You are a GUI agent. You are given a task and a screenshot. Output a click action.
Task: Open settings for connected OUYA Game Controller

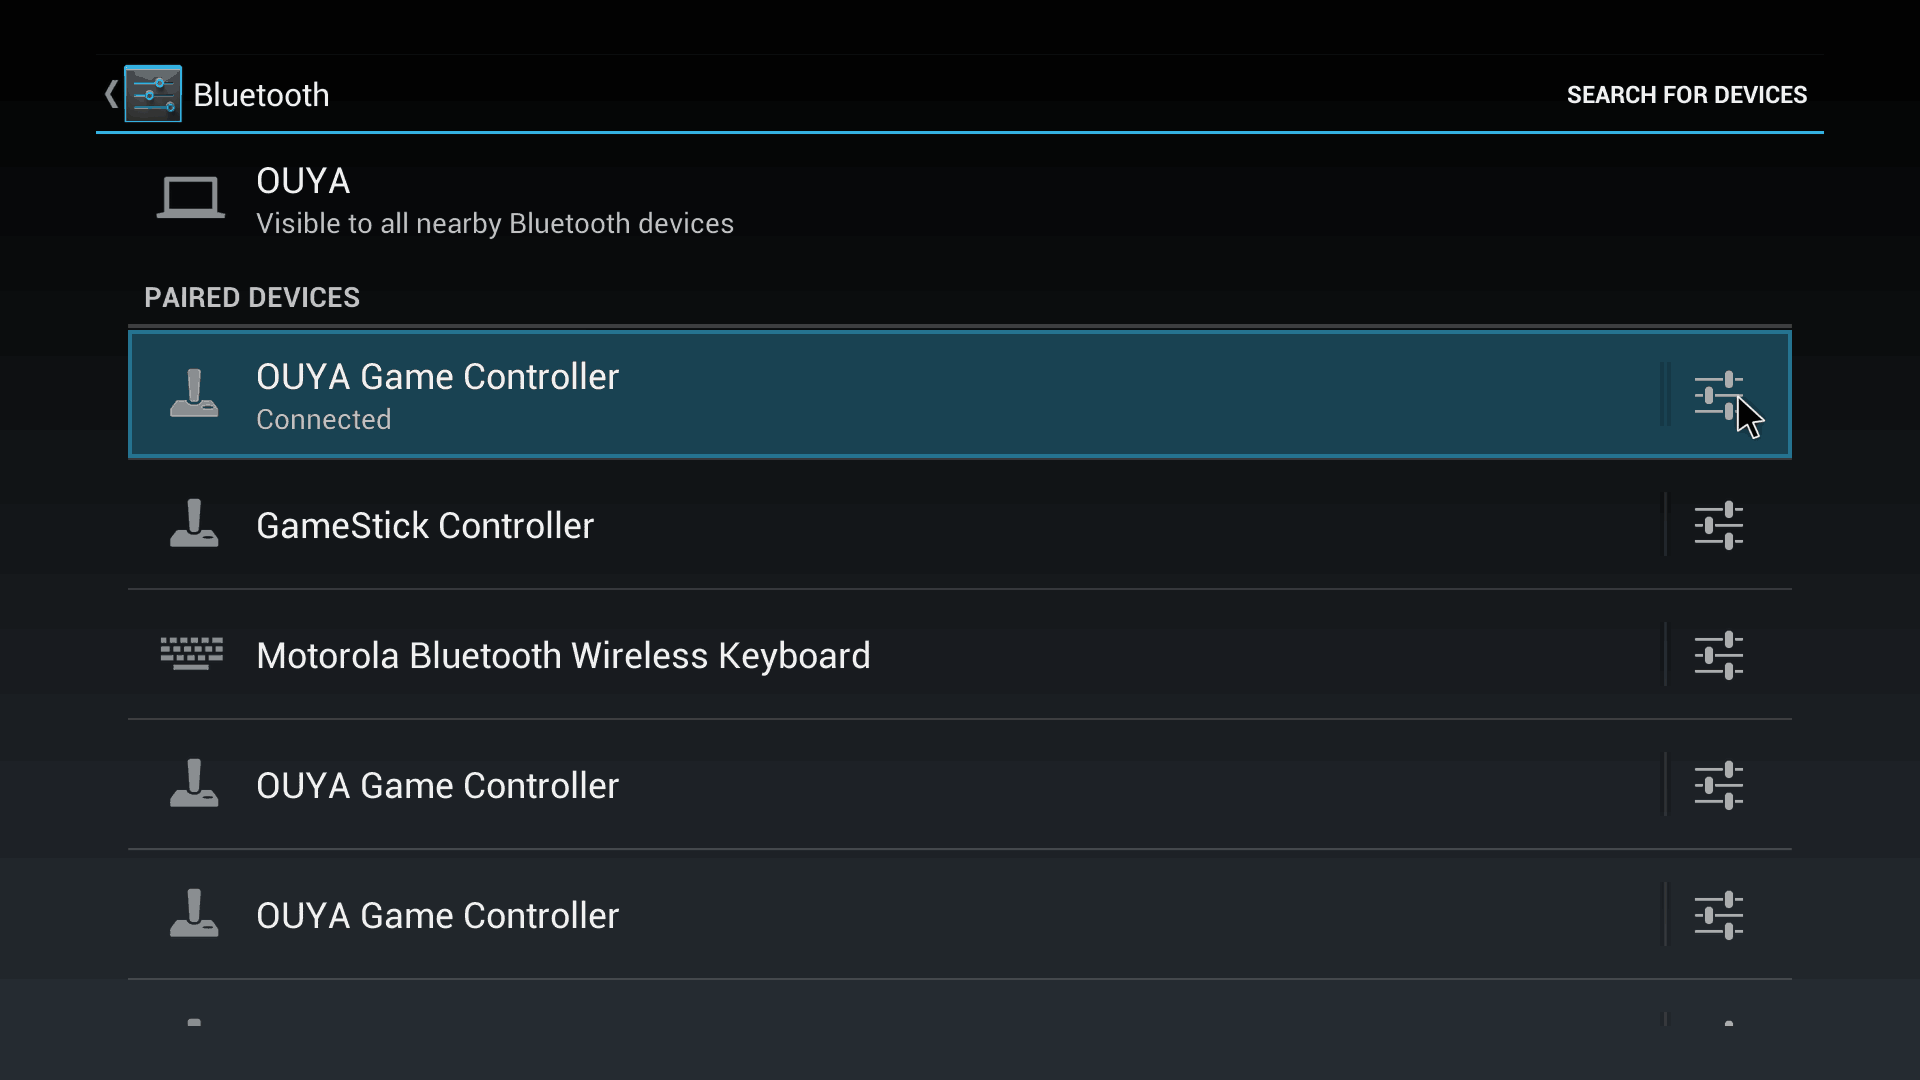tap(1718, 395)
